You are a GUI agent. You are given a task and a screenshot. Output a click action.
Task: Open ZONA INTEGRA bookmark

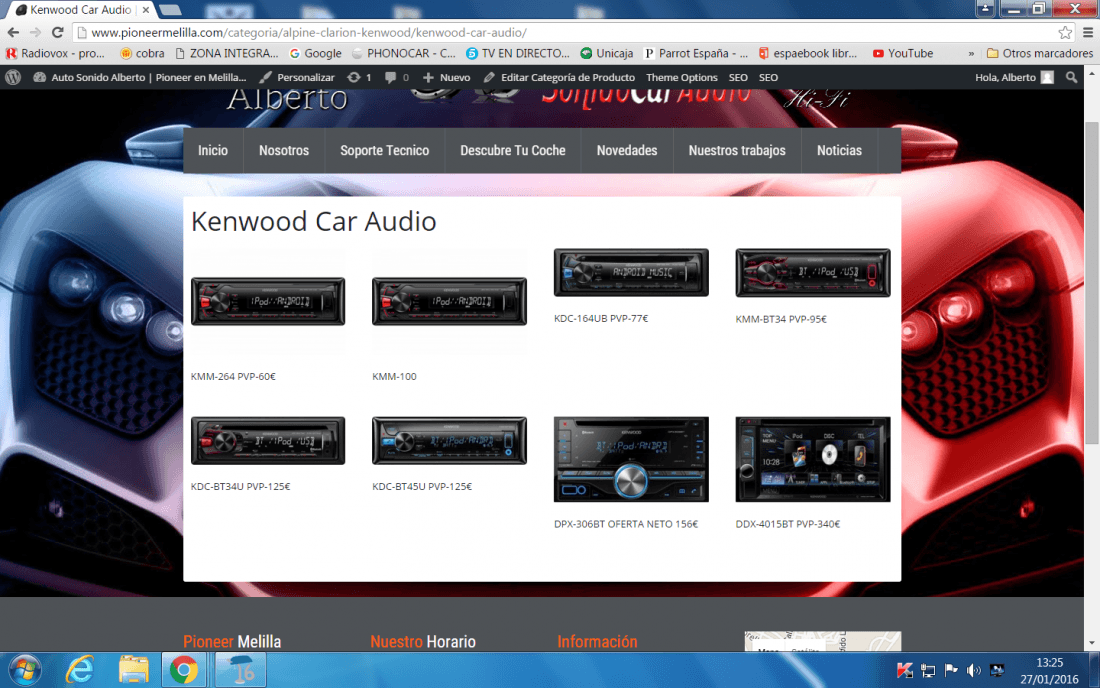227,53
